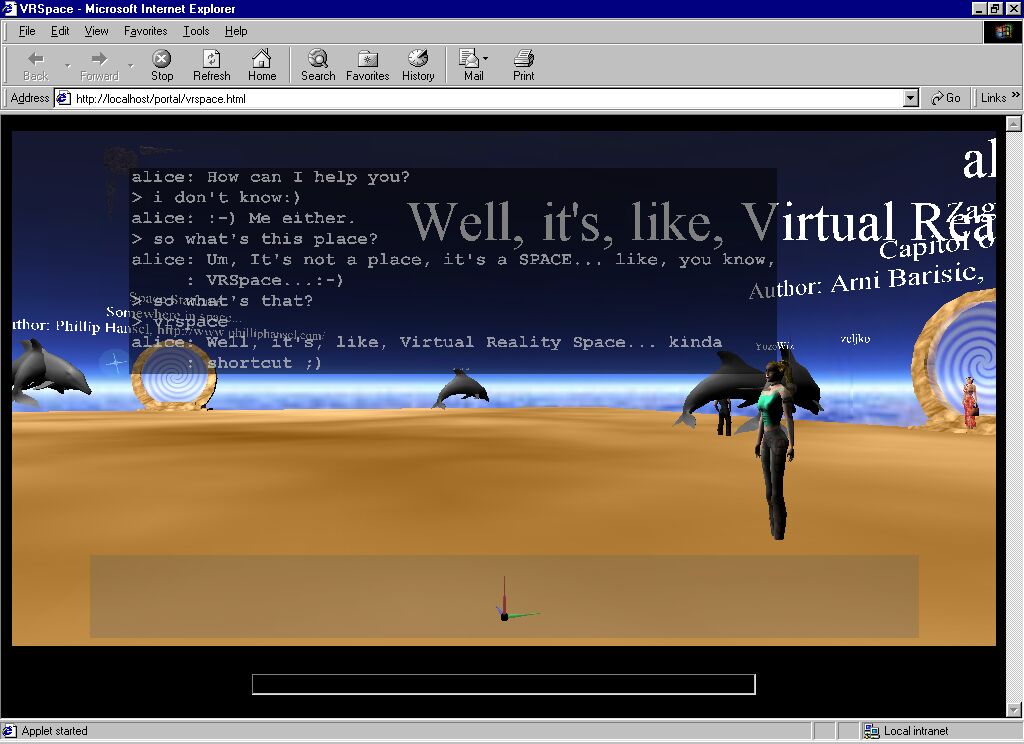Click the chat text input box
This screenshot has height=744, width=1024.
click(503, 684)
